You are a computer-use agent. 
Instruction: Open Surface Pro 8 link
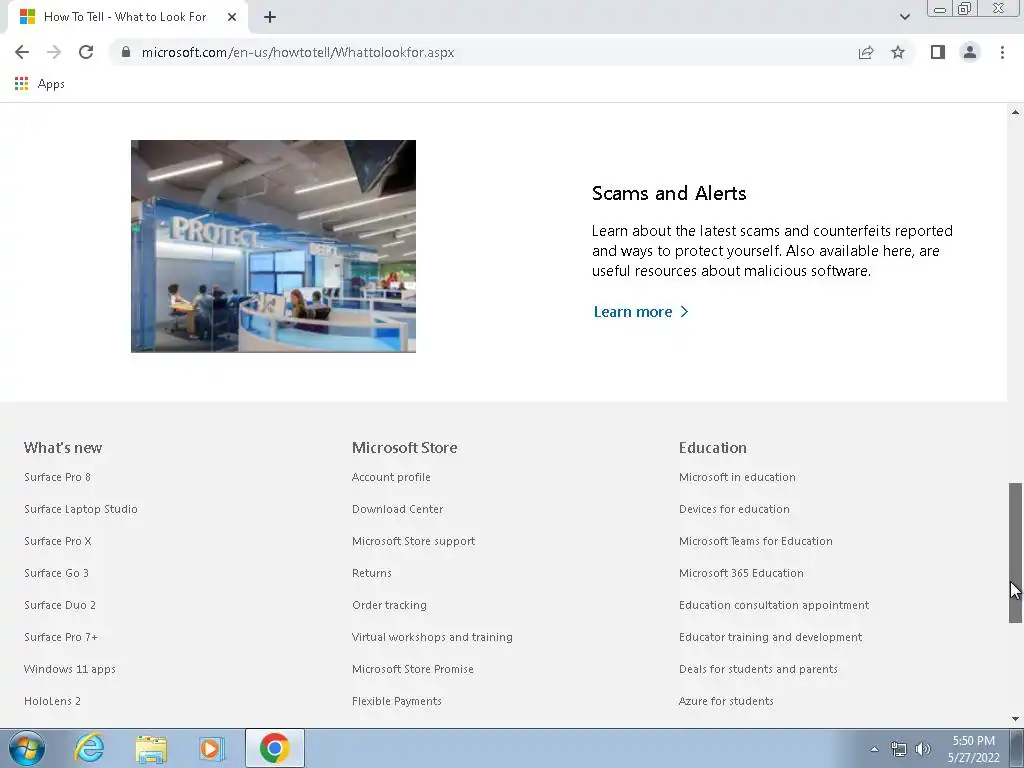click(x=57, y=477)
